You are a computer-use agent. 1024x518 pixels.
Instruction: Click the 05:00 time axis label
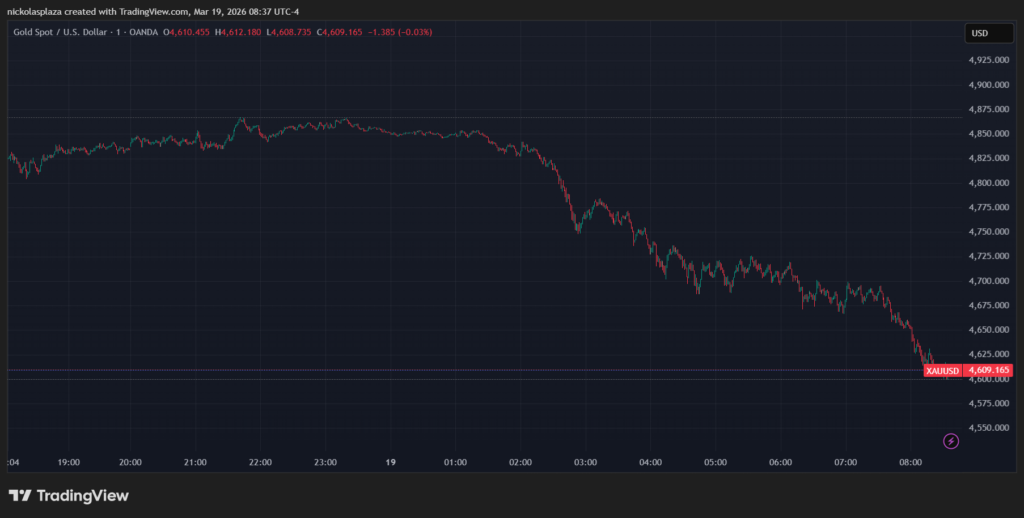pyautogui.click(x=715, y=463)
